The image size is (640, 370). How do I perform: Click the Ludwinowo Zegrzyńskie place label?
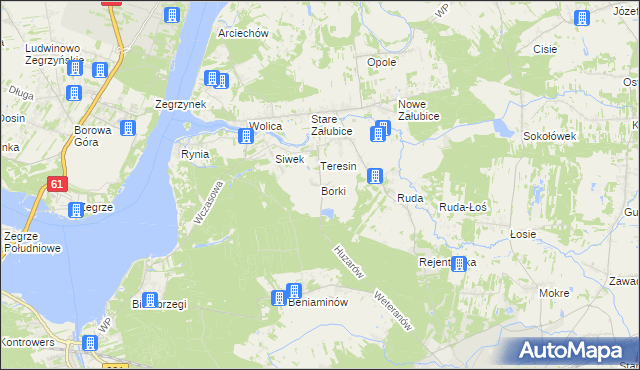54,54
